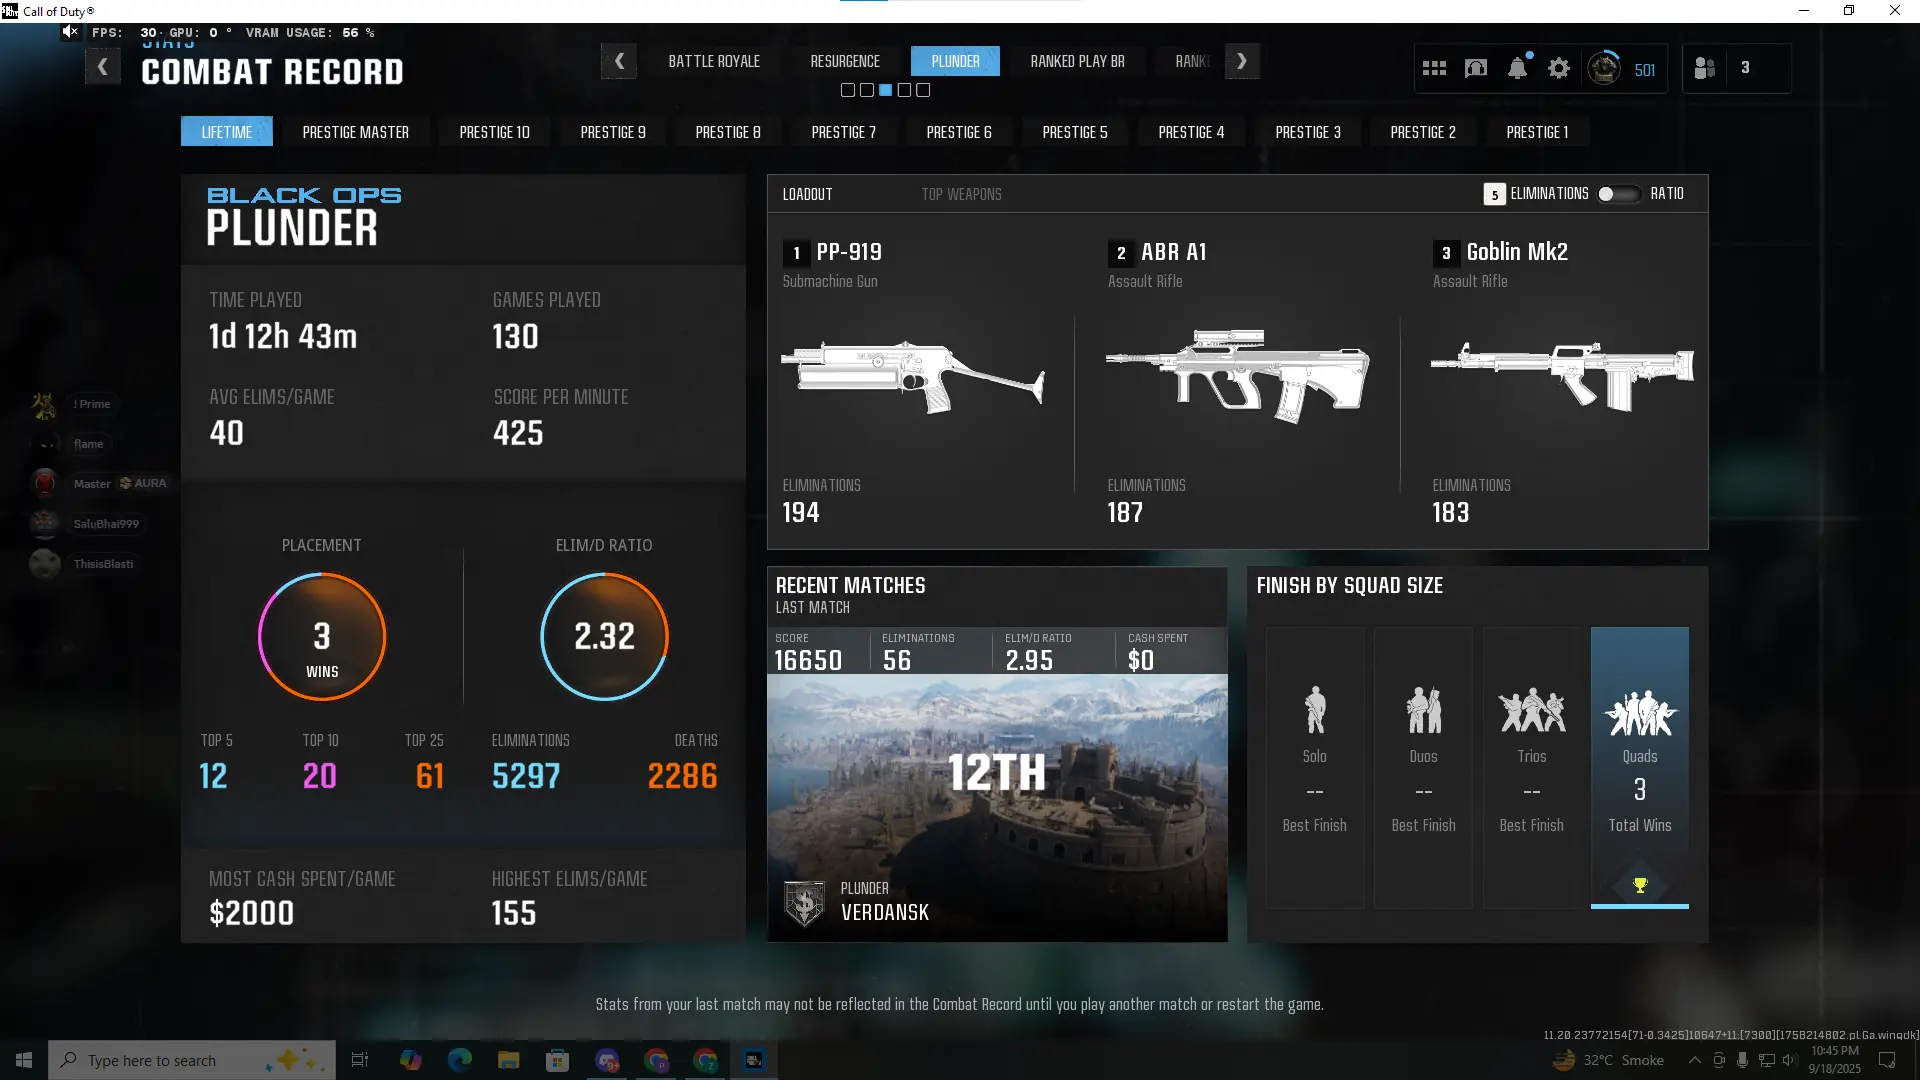Image resolution: width=1920 pixels, height=1080 pixels.
Task: Toggle Eliminations/Ratio switch
Action: click(x=1617, y=194)
